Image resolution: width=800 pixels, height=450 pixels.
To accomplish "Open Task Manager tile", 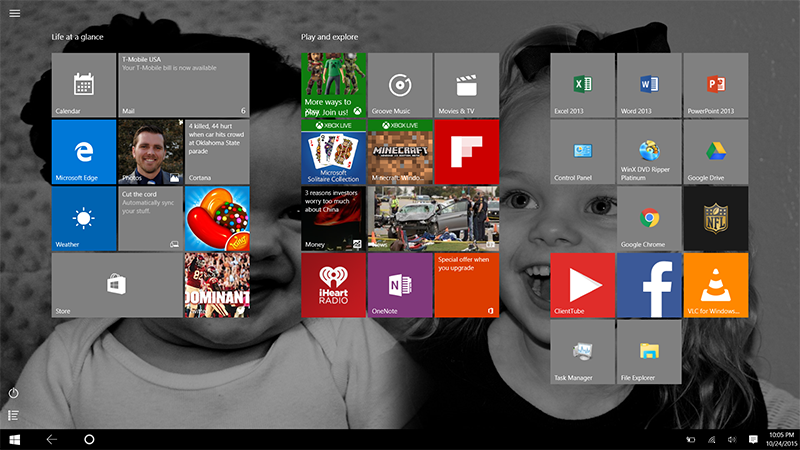I will (583, 352).
